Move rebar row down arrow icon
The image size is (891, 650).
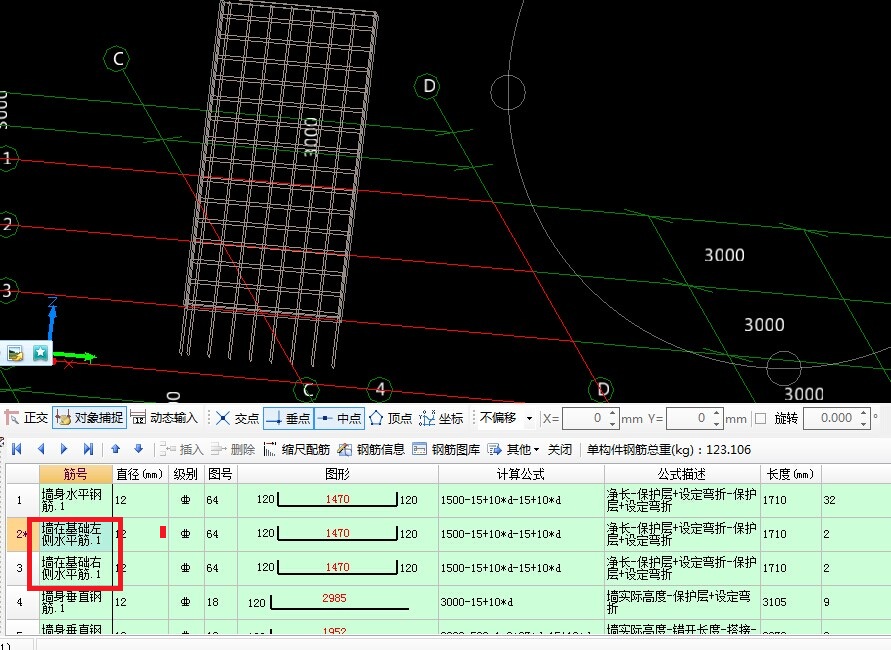[x=139, y=449]
